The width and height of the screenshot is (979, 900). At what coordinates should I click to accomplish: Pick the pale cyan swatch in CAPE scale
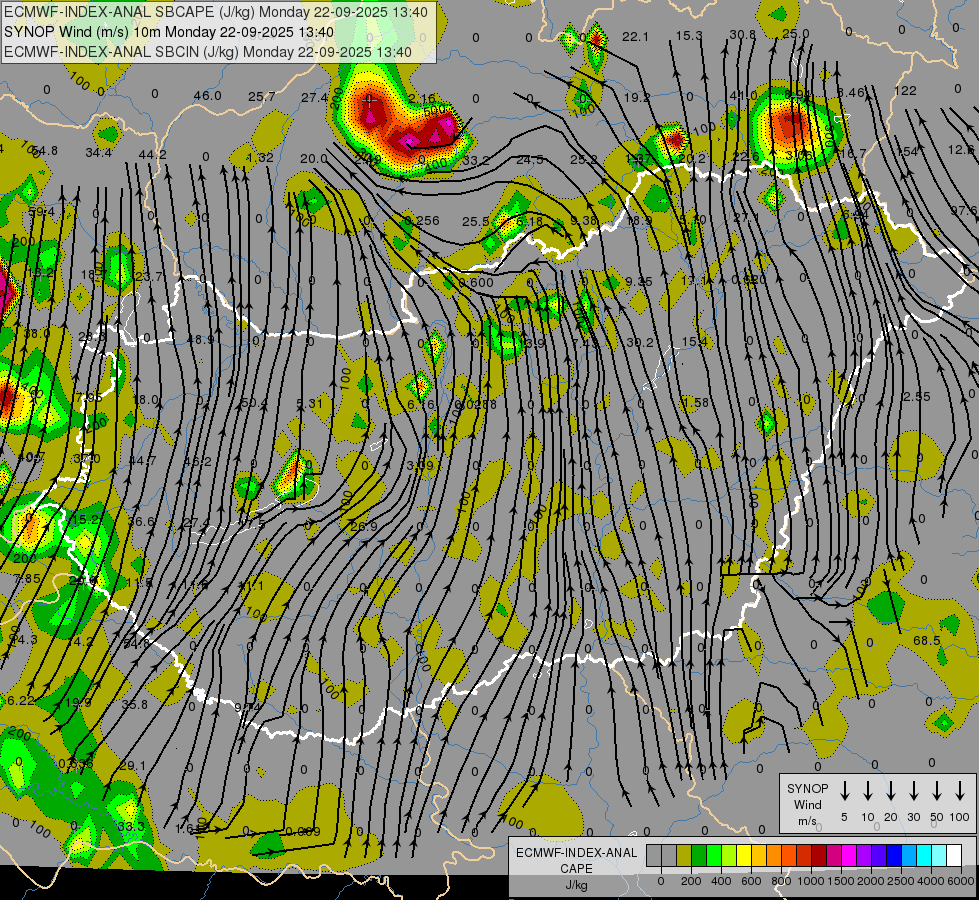[x=938, y=855]
